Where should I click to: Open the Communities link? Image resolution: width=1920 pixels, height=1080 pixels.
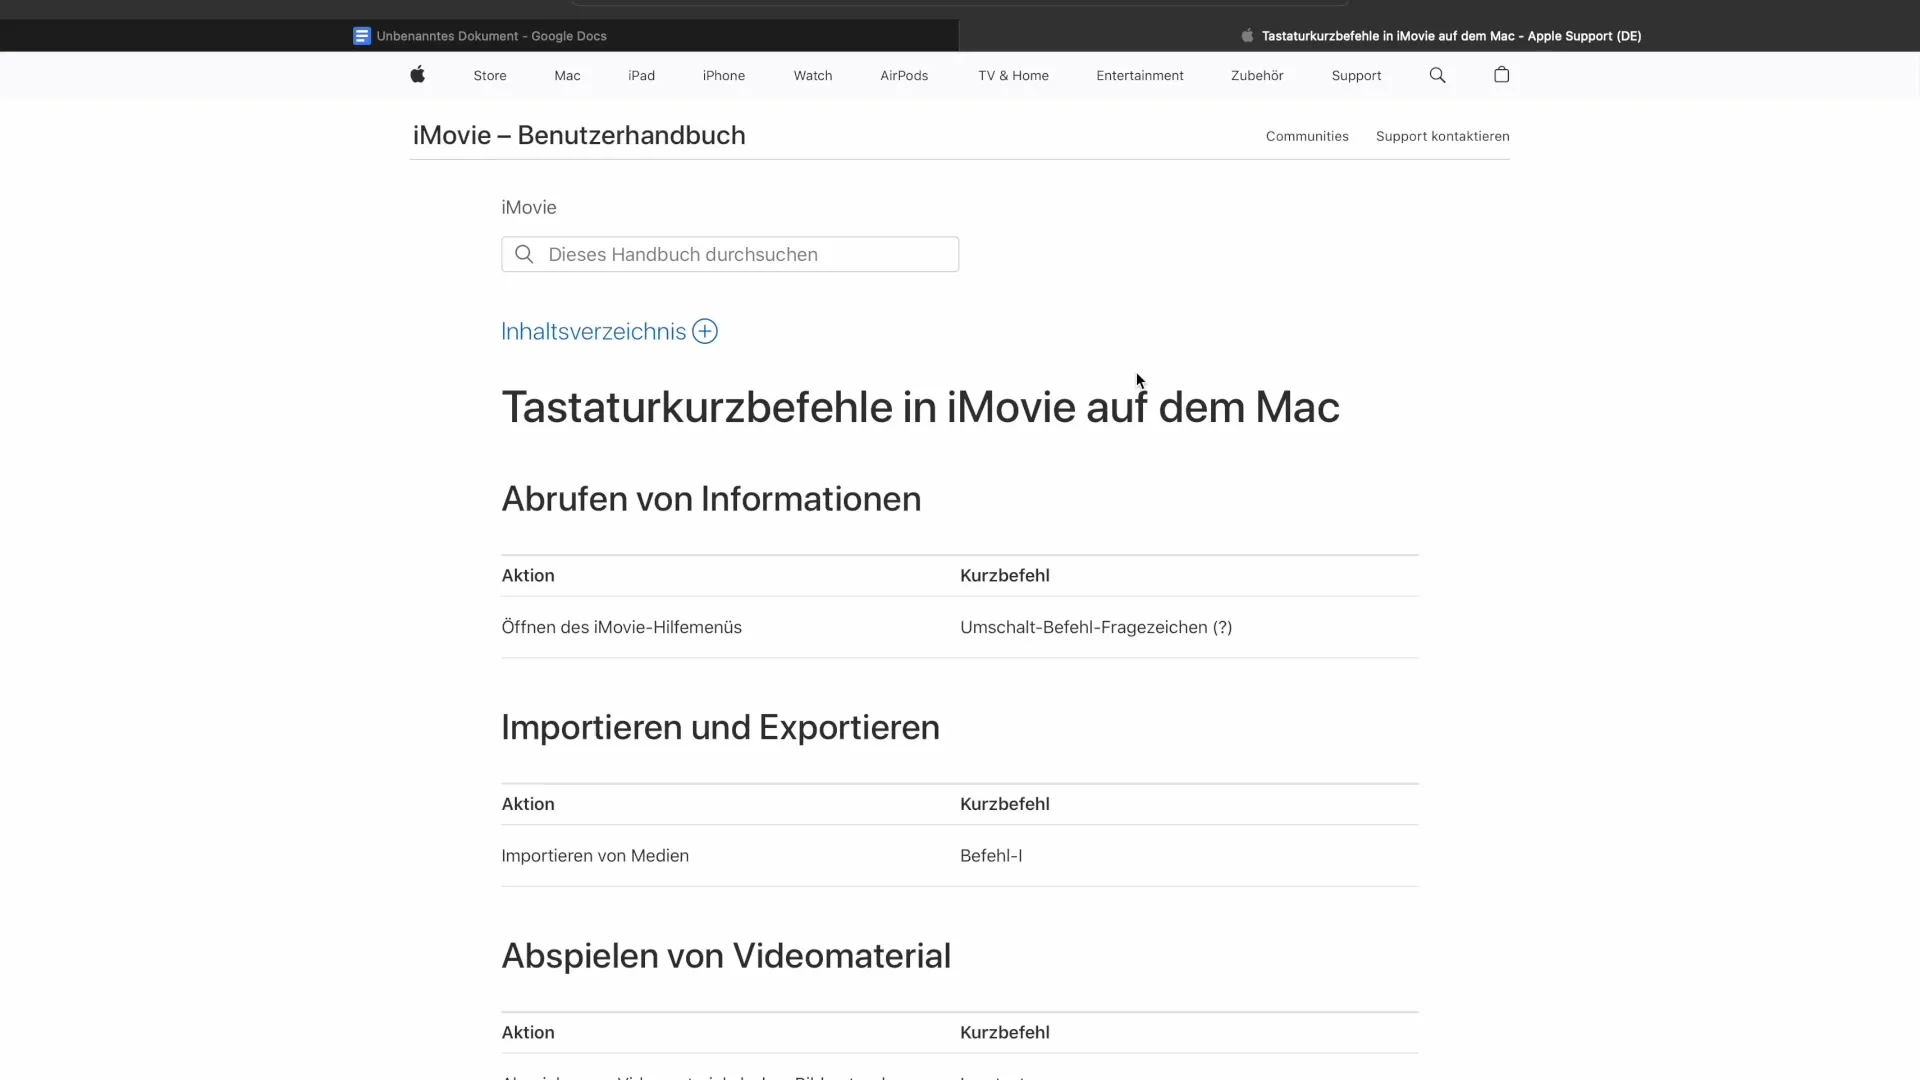pos(1307,136)
